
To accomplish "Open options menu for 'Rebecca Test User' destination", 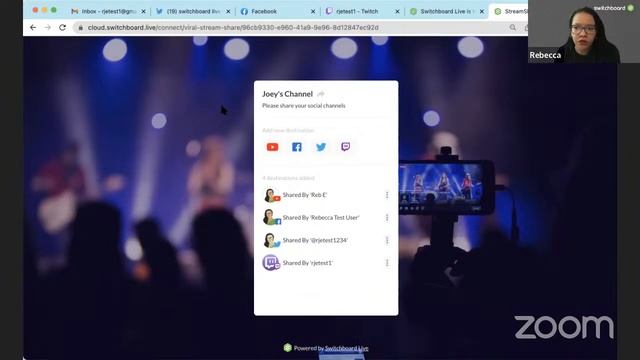I will (x=387, y=218).
